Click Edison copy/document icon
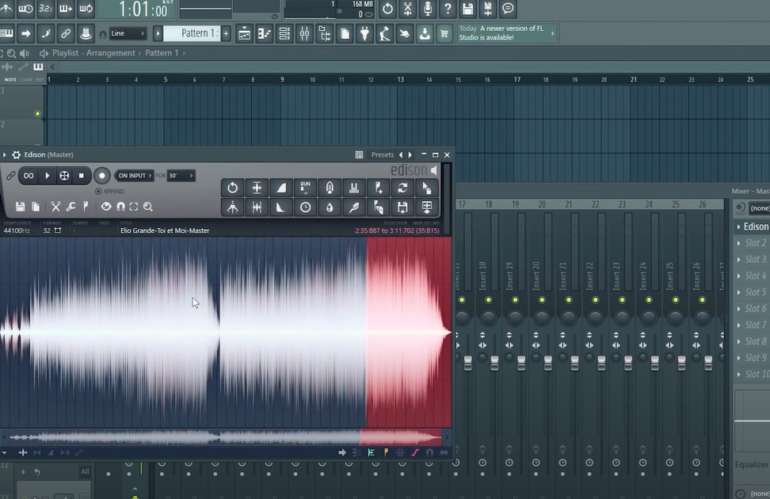The image size is (770, 499). (36, 207)
